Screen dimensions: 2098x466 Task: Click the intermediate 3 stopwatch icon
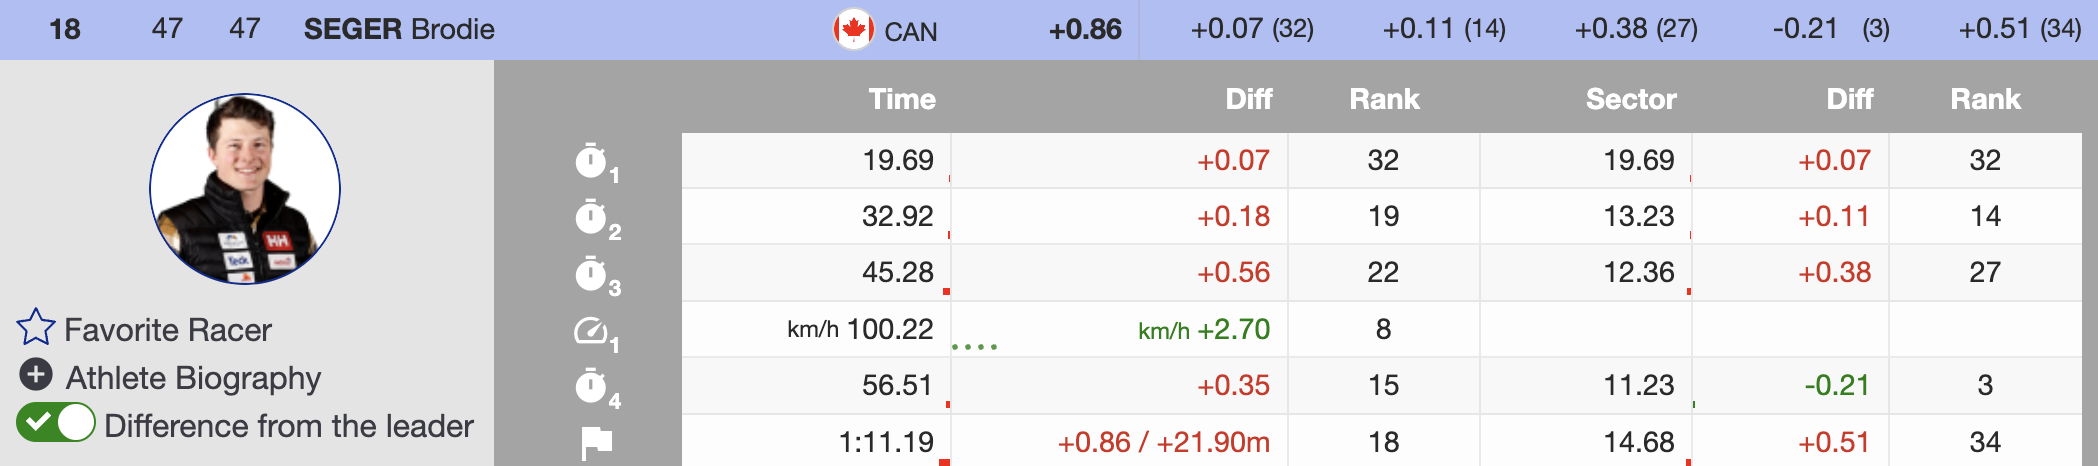point(592,273)
